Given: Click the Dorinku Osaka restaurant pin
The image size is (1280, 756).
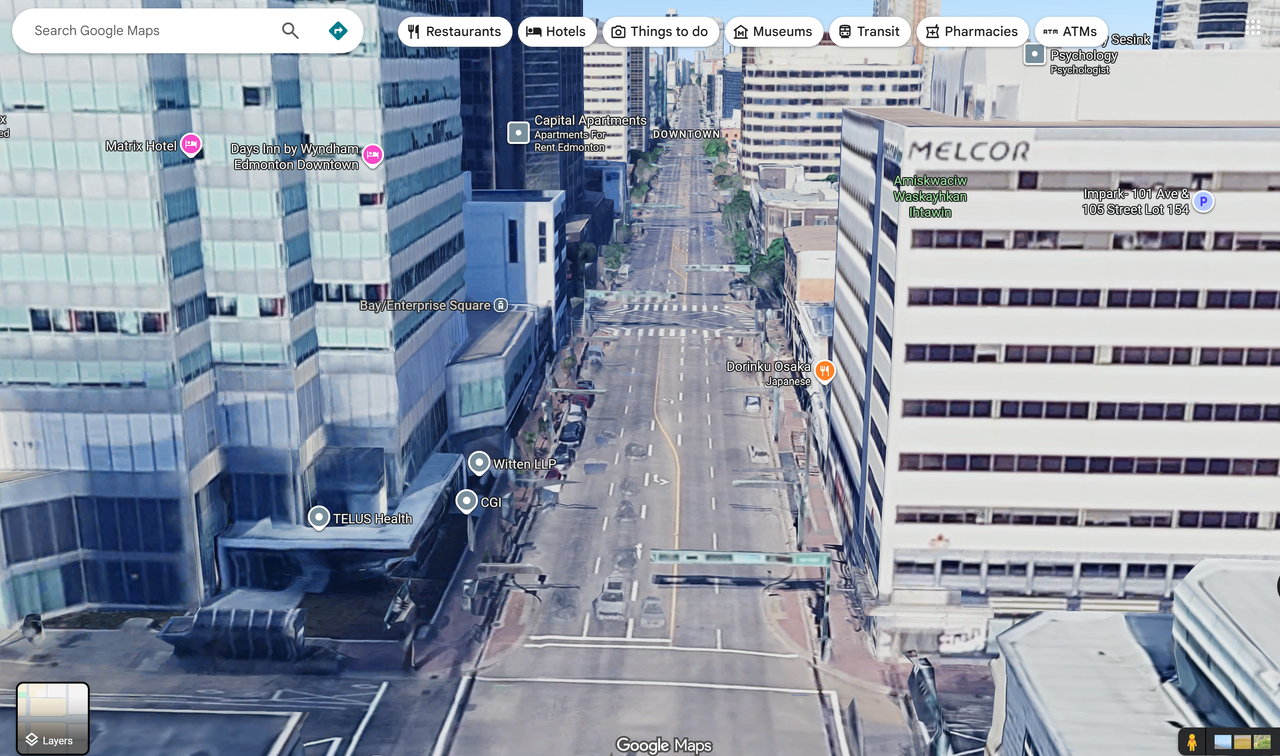Looking at the screenshot, I should click(824, 371).
